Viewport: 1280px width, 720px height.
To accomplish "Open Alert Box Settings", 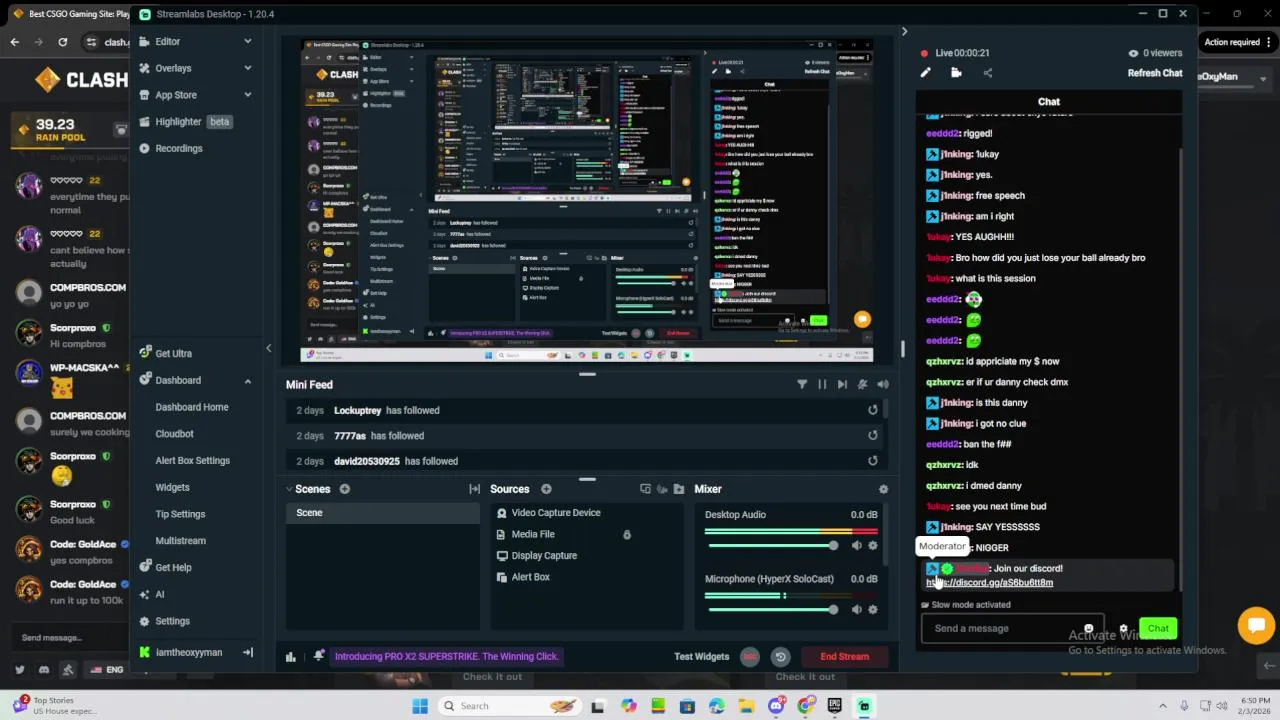I will click(192, 460).
